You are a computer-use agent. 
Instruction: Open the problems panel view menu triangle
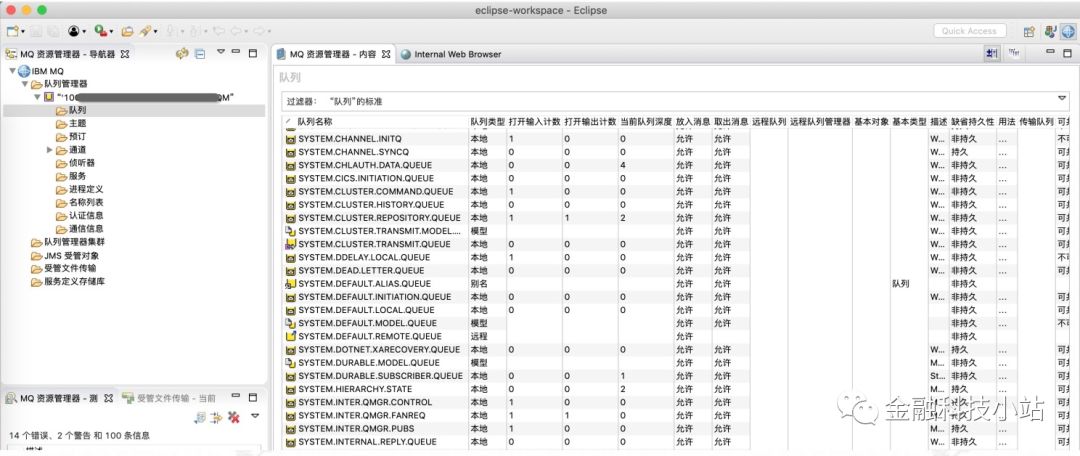(x=255, y=415)
